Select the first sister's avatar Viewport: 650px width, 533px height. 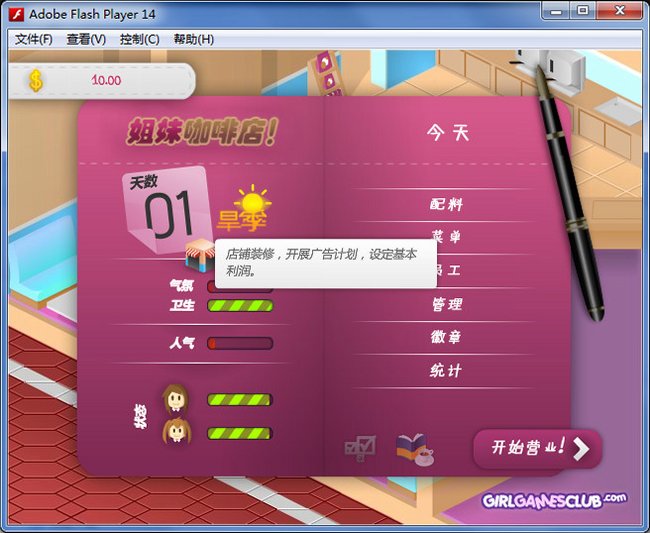click(x=175, y=399)
